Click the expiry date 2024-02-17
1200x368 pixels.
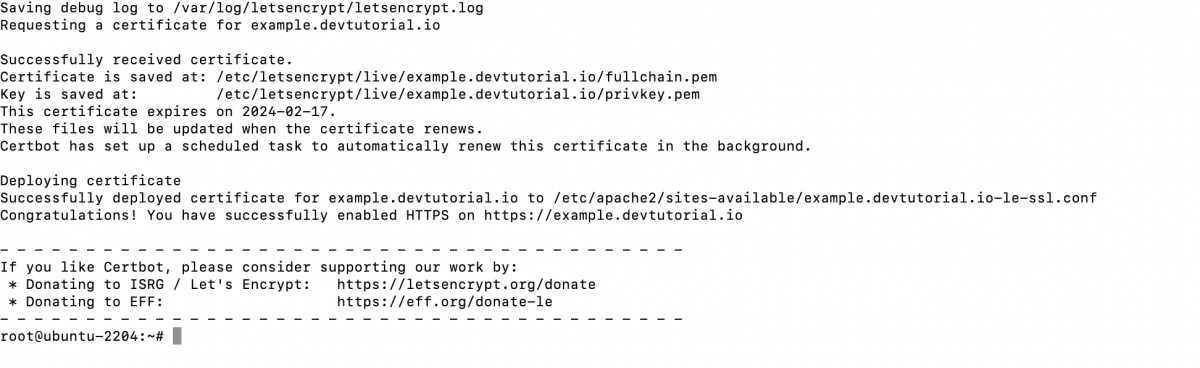point(294,111)
